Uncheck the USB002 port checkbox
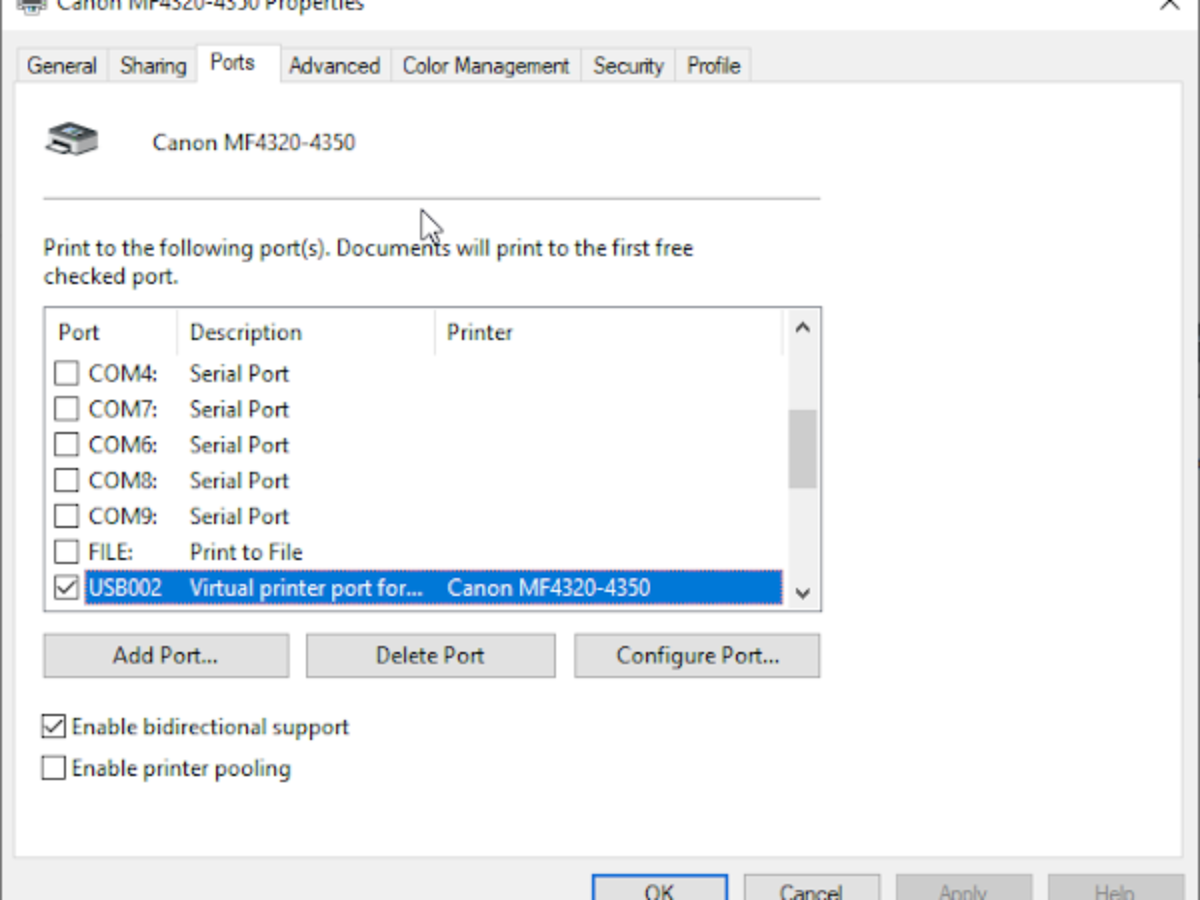The image size is (1200, 900). click(66, 588)
